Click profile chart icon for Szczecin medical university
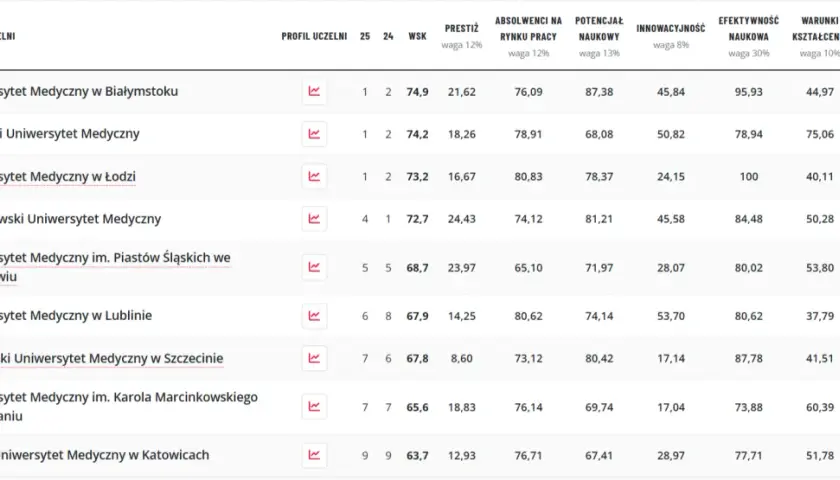Viewport: 840px width, 480px height. click(314, 358)
